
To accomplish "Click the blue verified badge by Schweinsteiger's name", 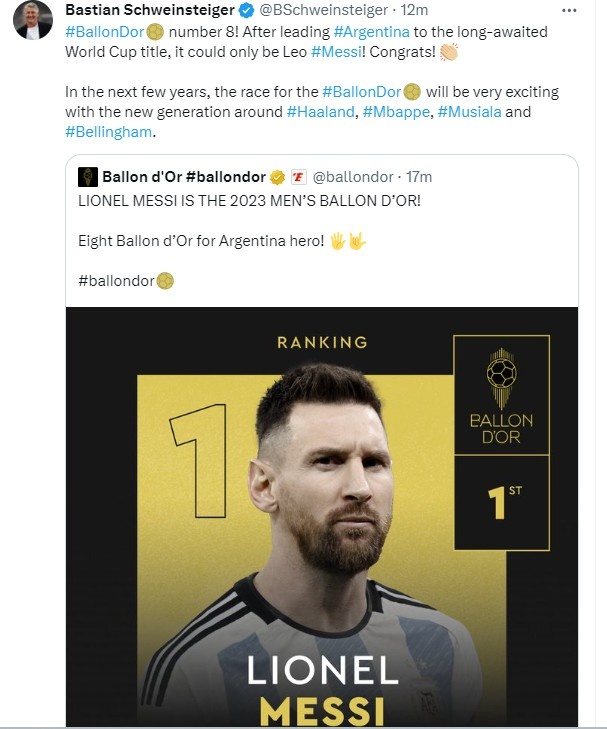I will [246, 10].
